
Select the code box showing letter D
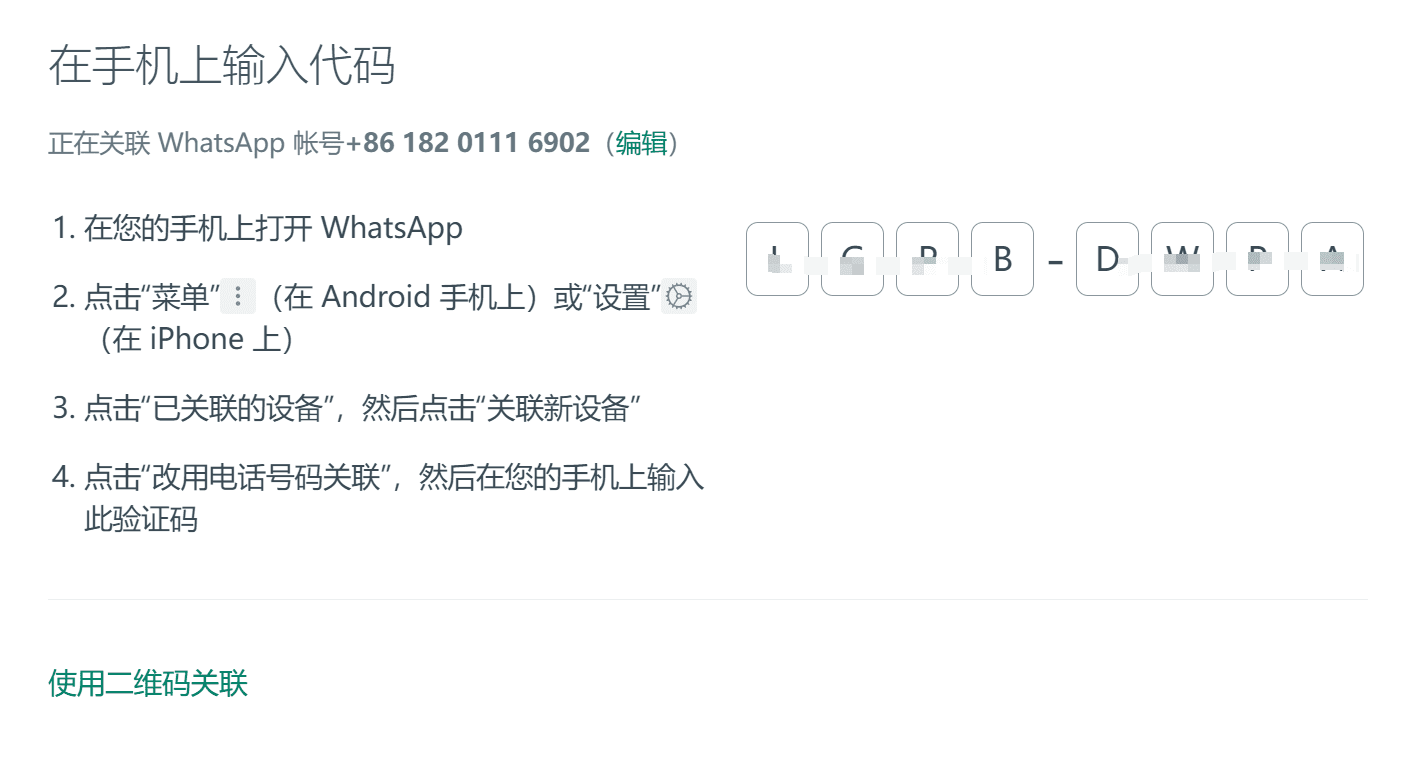(1107, 259)
